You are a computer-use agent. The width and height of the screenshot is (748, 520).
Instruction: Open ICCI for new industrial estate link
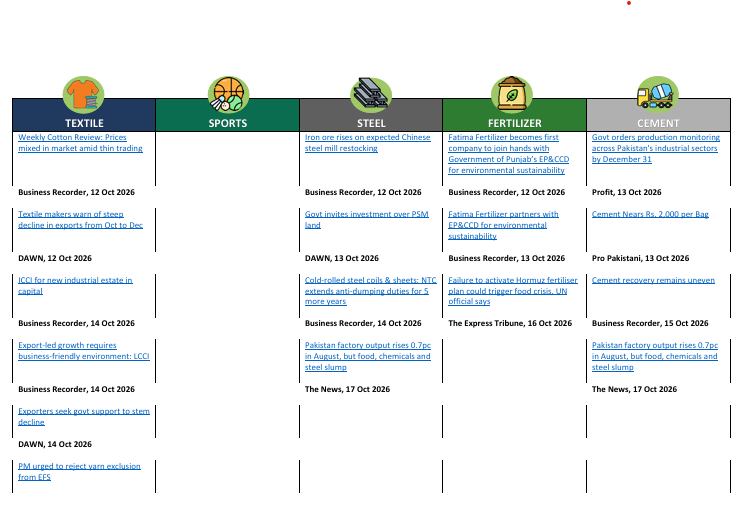[x=75, y=285]
